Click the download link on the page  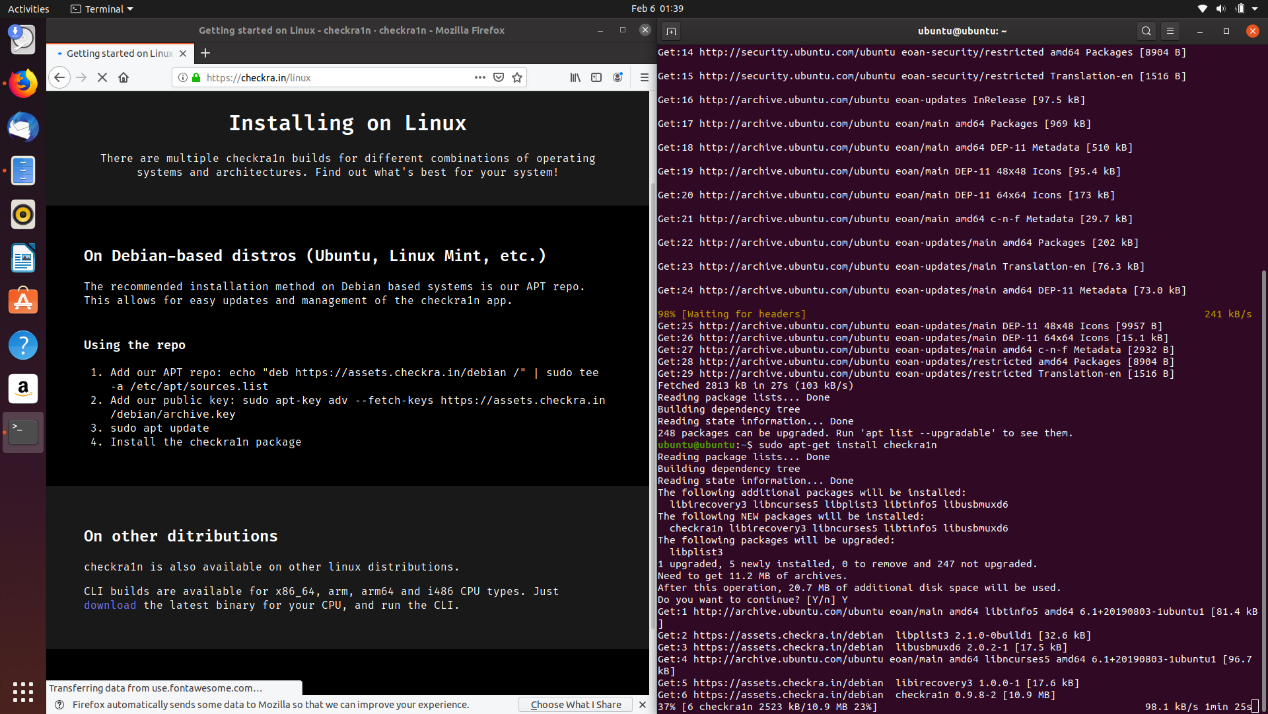pyautogui.click(x=109, y=605)
